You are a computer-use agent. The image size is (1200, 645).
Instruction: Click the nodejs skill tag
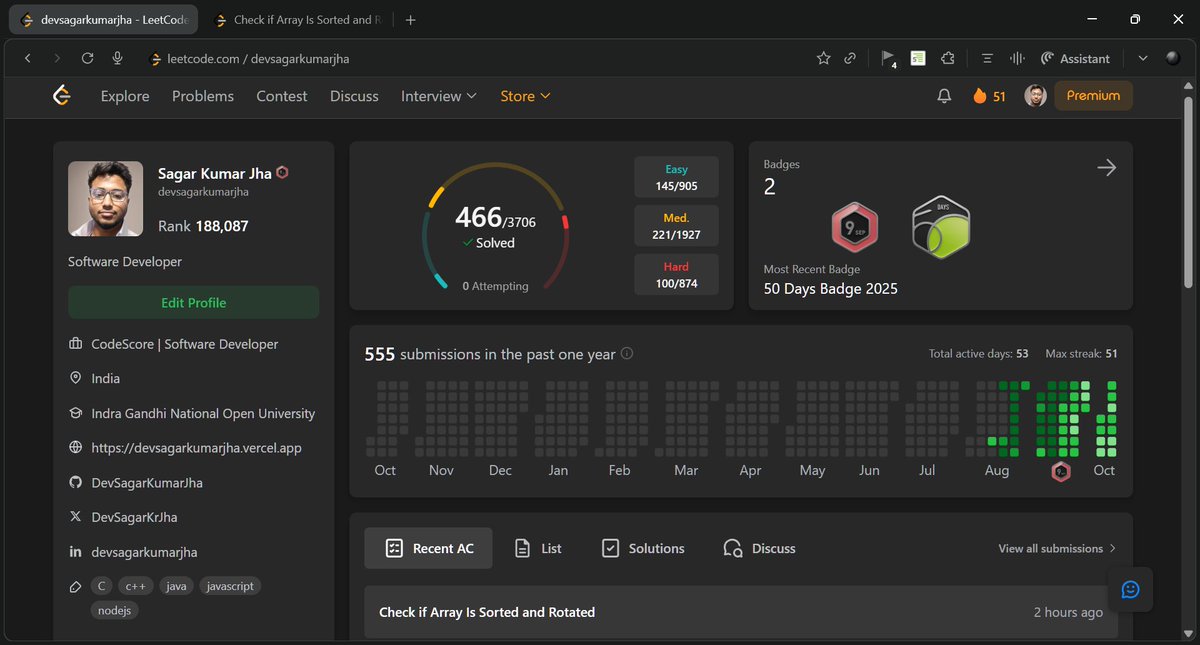coord(114,609)
